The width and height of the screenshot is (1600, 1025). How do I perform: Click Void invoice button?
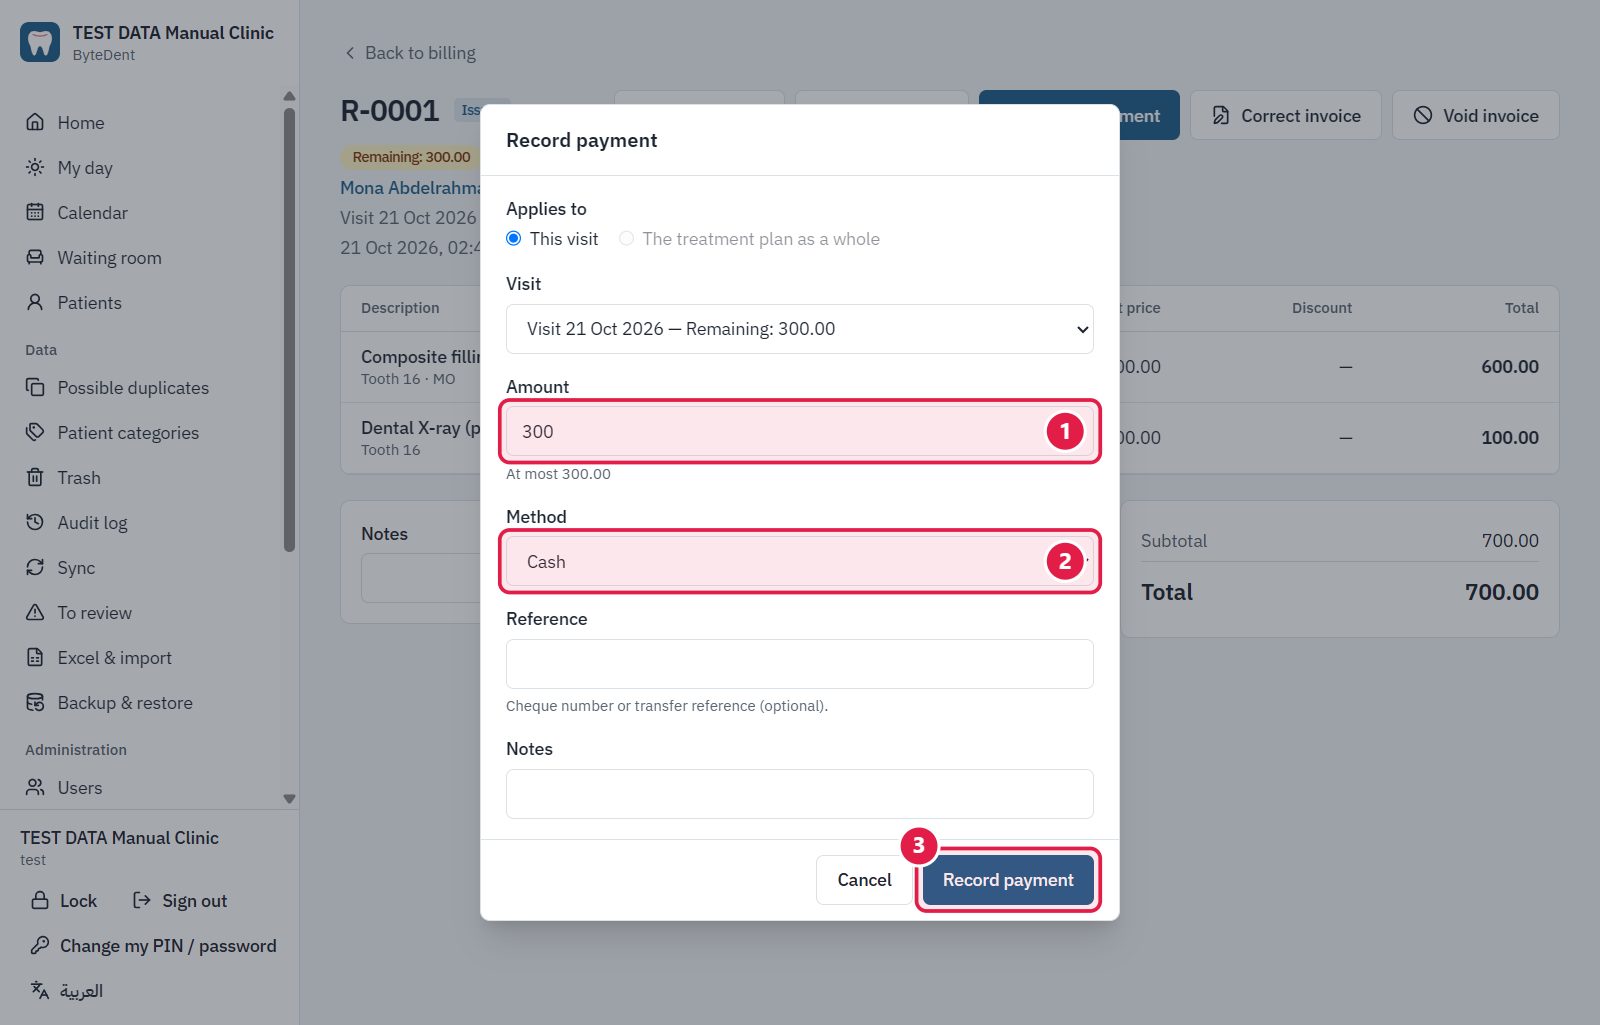coord(1476,115)
